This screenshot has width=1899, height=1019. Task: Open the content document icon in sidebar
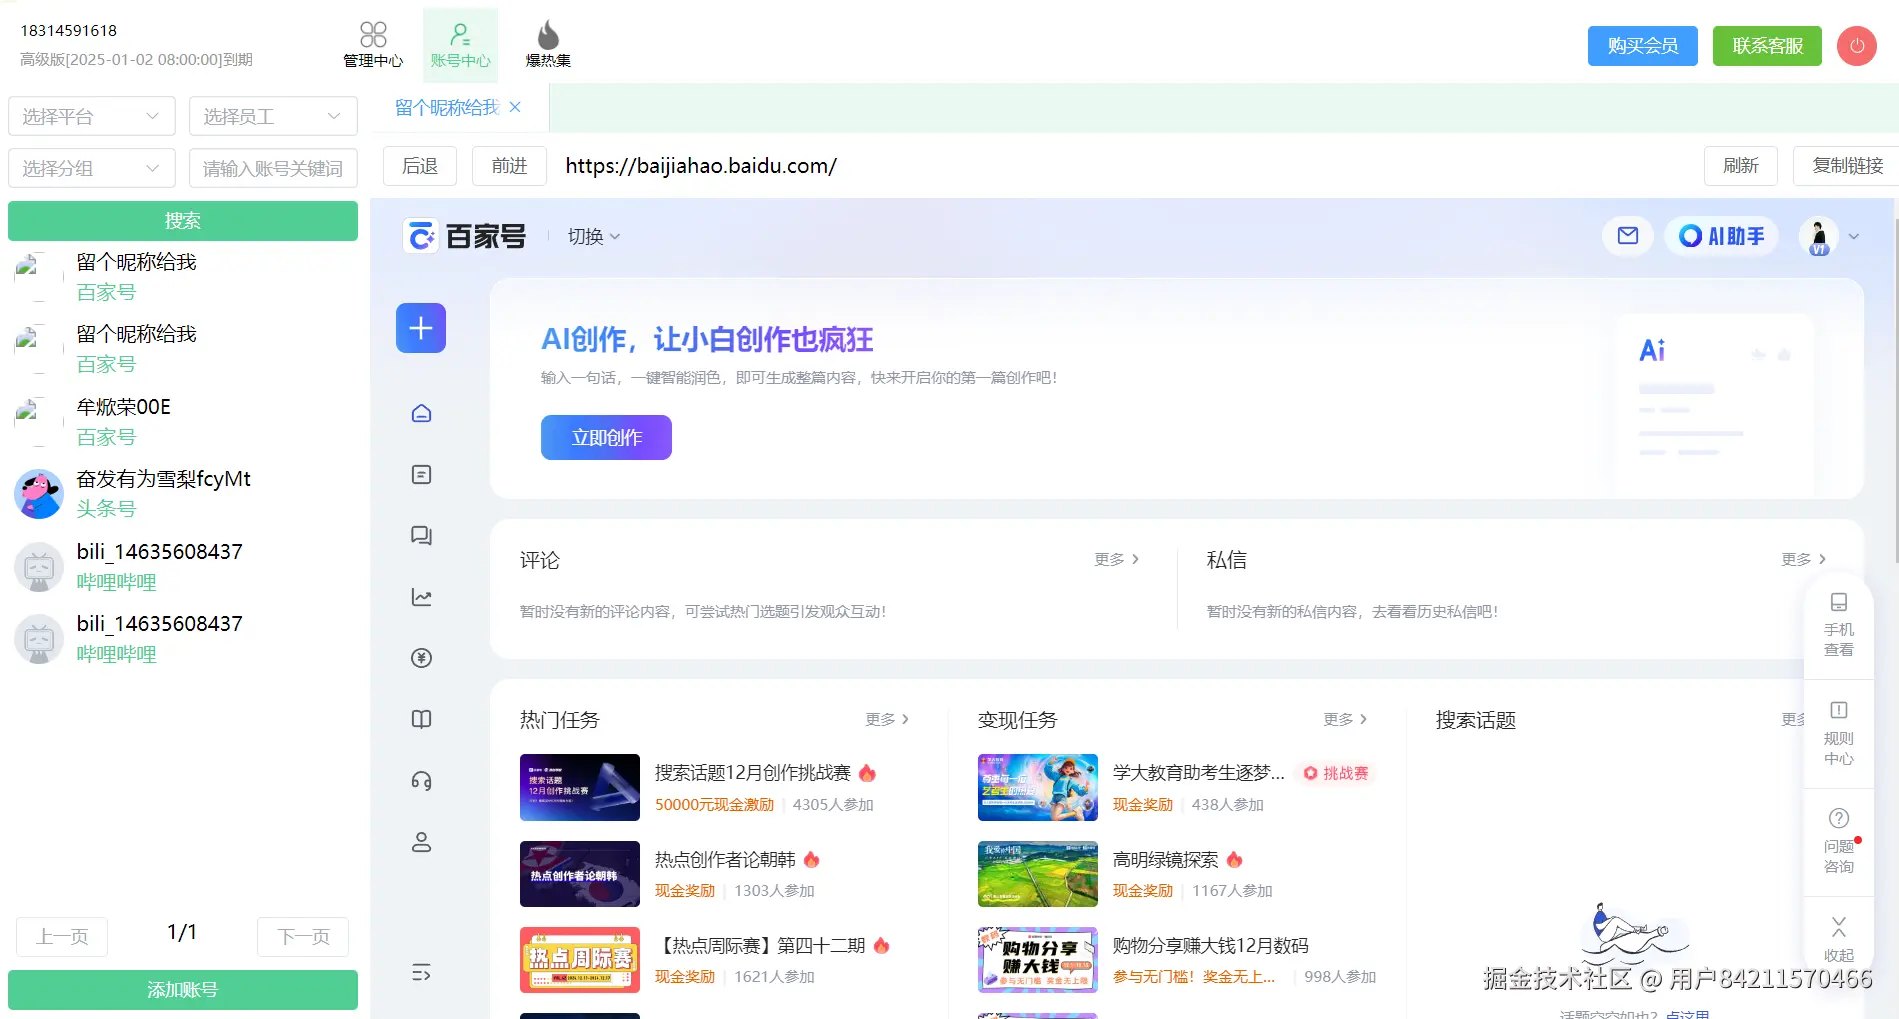click(422, 474)
